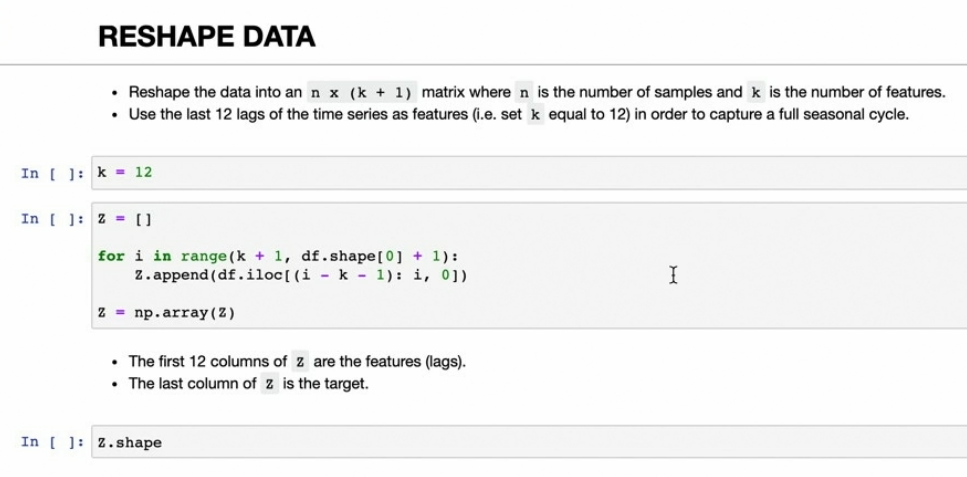This screenshot has height=477, width=967.
Task: Place cursor on the Z = [] line
Action: coord(123,219)
